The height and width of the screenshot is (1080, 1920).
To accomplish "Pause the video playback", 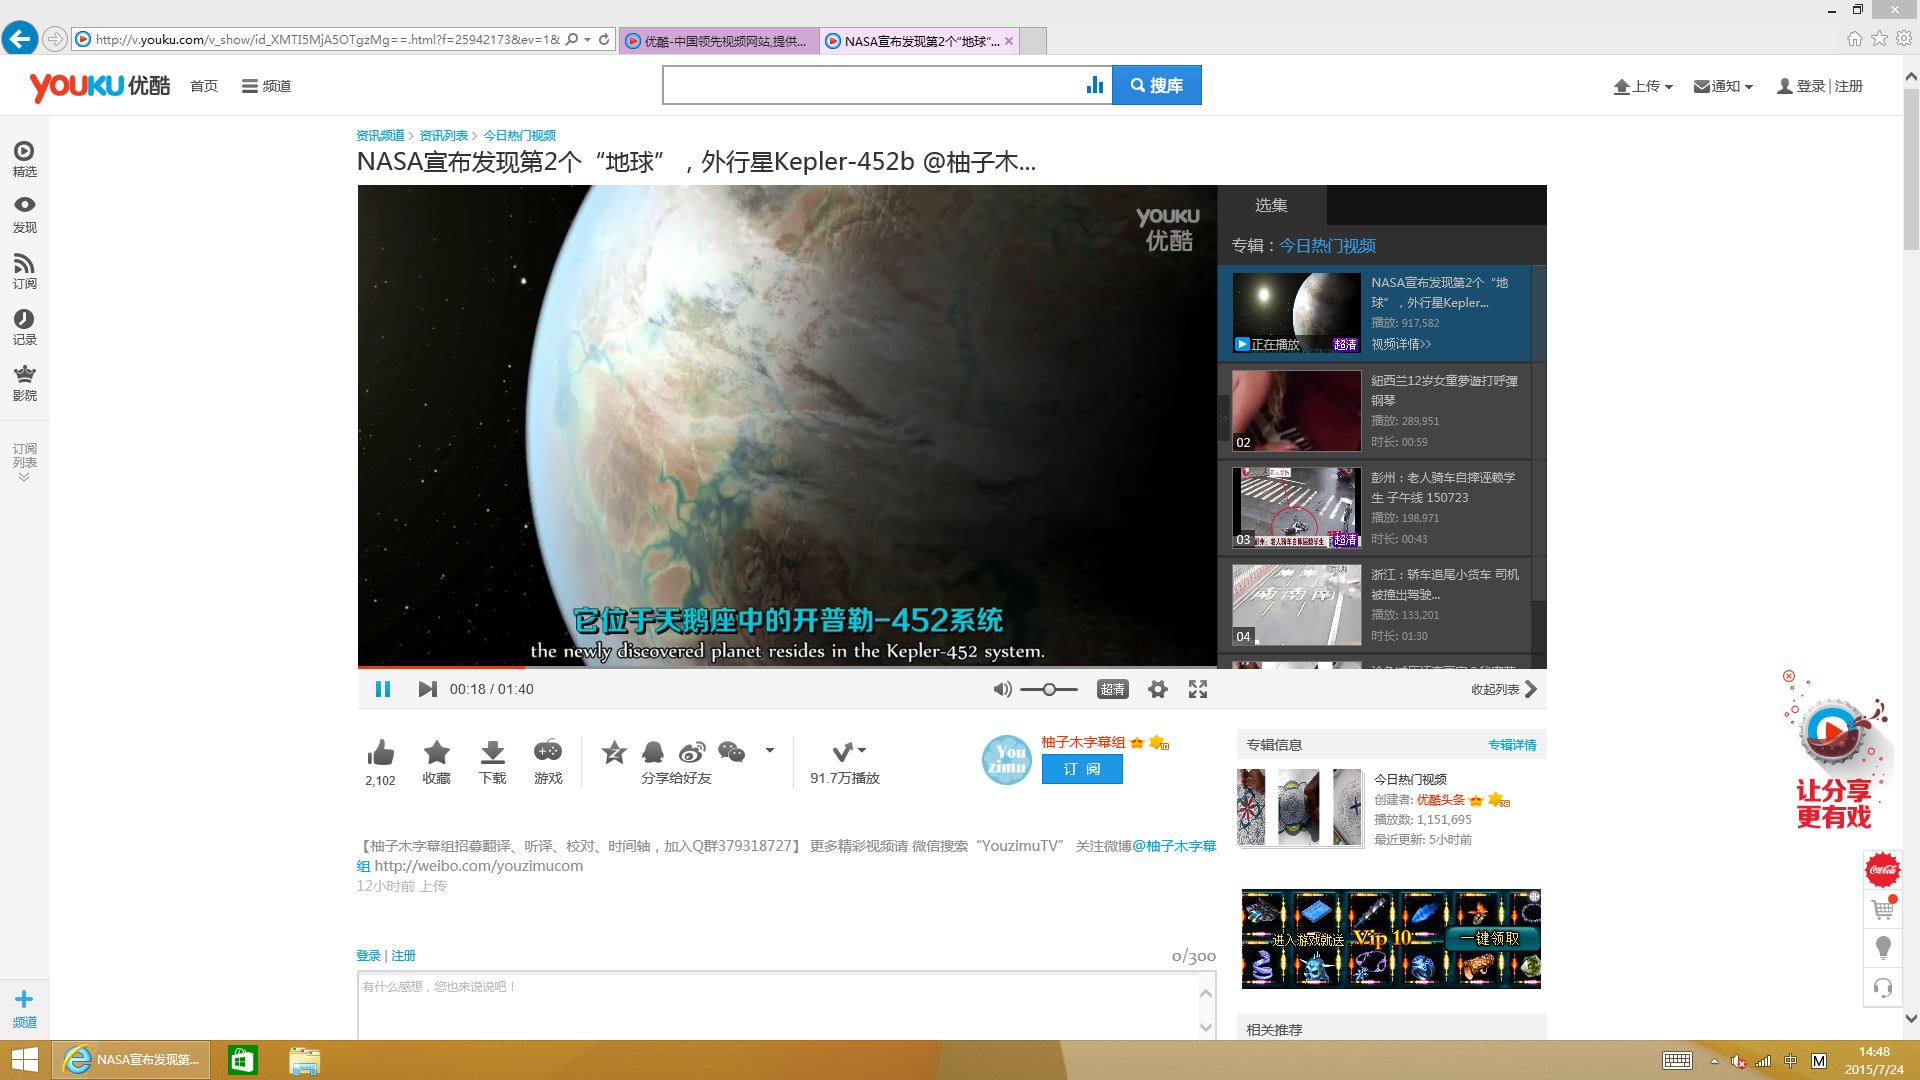I will (x=382, y=689).
